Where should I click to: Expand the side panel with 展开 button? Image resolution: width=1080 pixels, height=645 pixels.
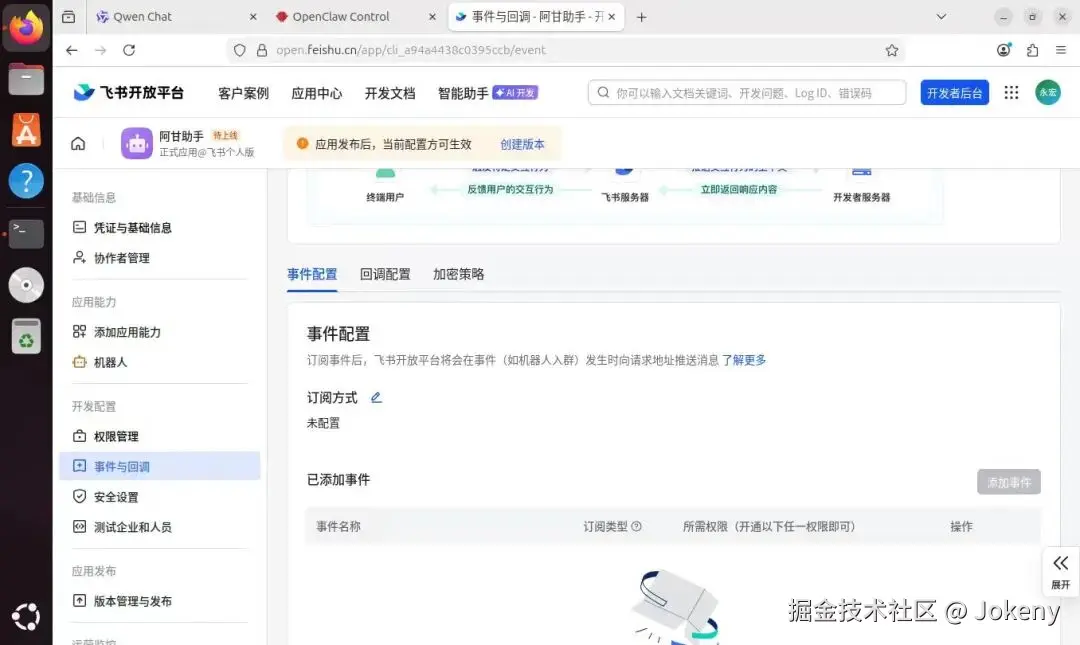click(x=1061, y=572)
